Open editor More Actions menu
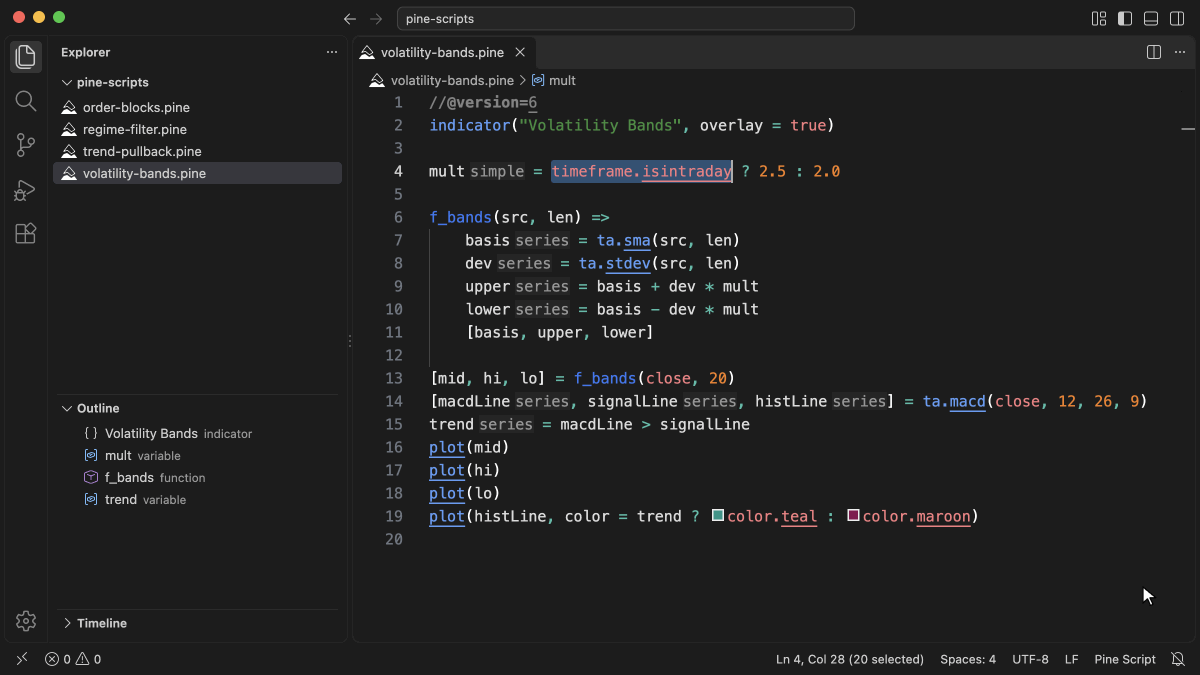This screenshot has width=1200, height=675. click(x=1179, y=52)
